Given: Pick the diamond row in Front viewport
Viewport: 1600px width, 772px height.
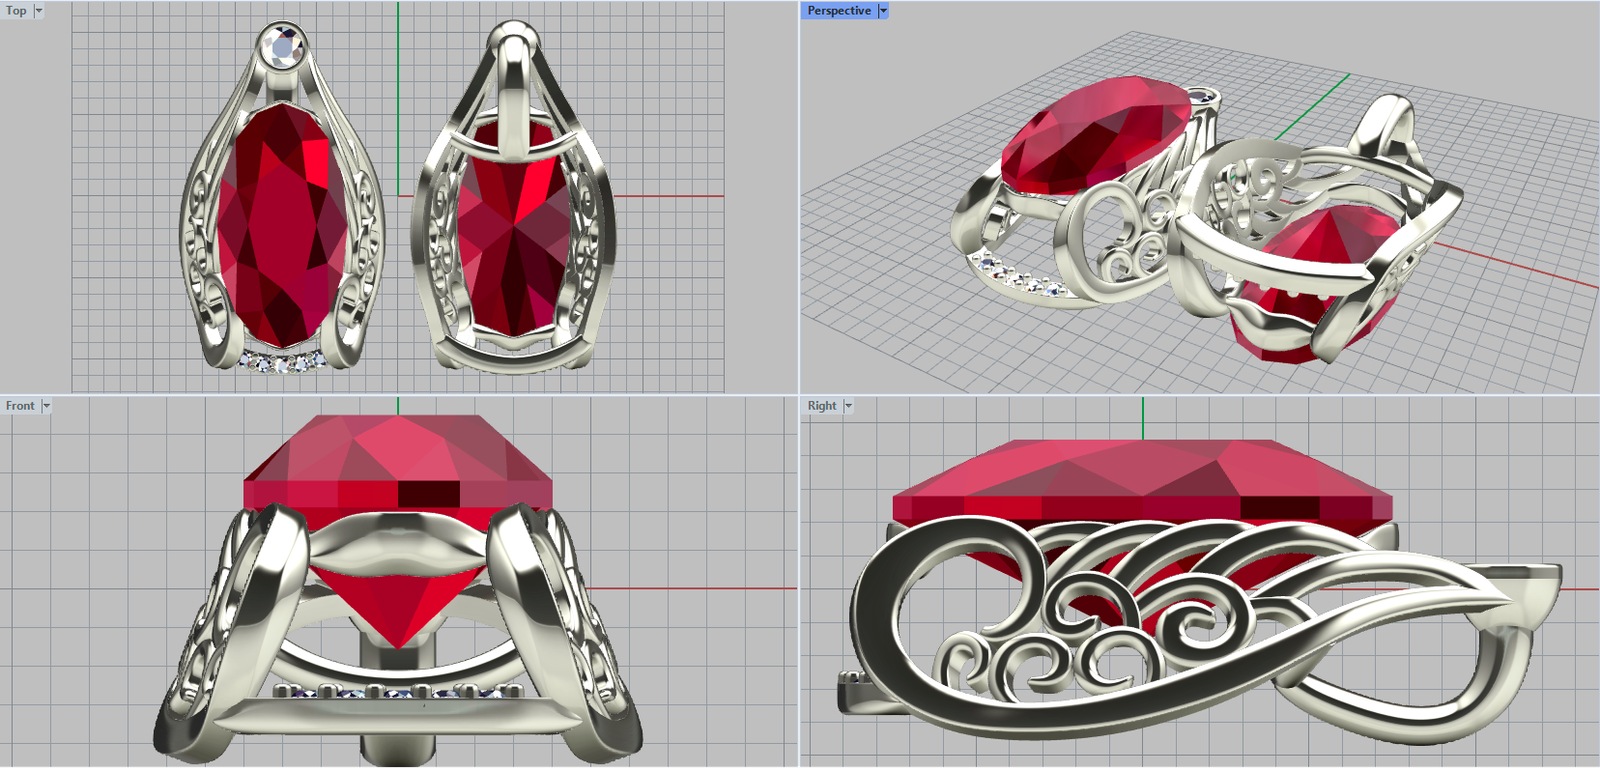Looking at the screenshot, I should point(398,691).
